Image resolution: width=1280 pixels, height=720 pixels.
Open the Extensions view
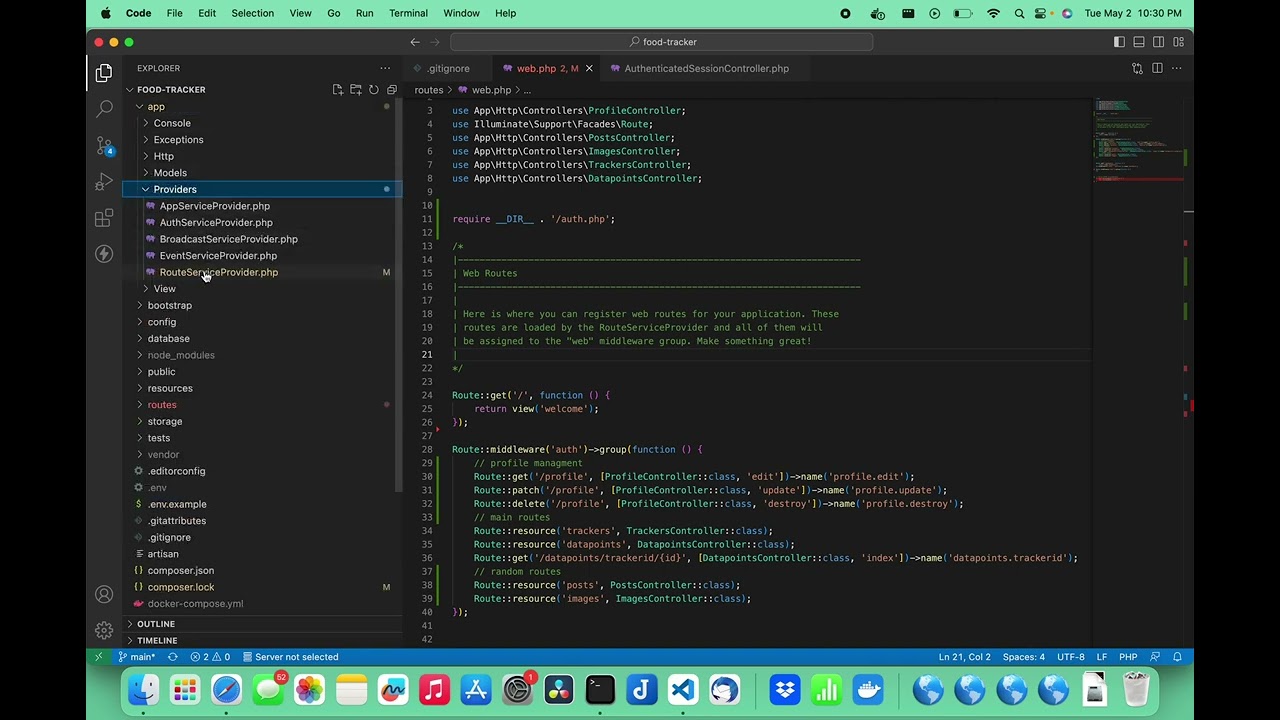tap(104, 218)
